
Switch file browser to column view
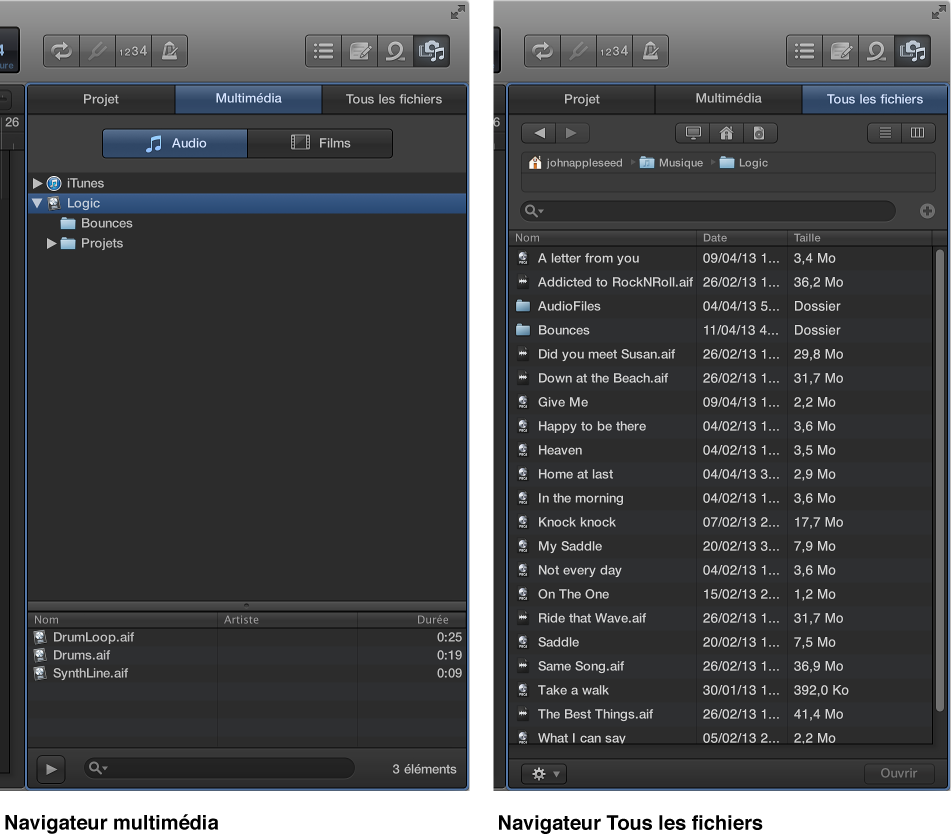coord(917,133)
